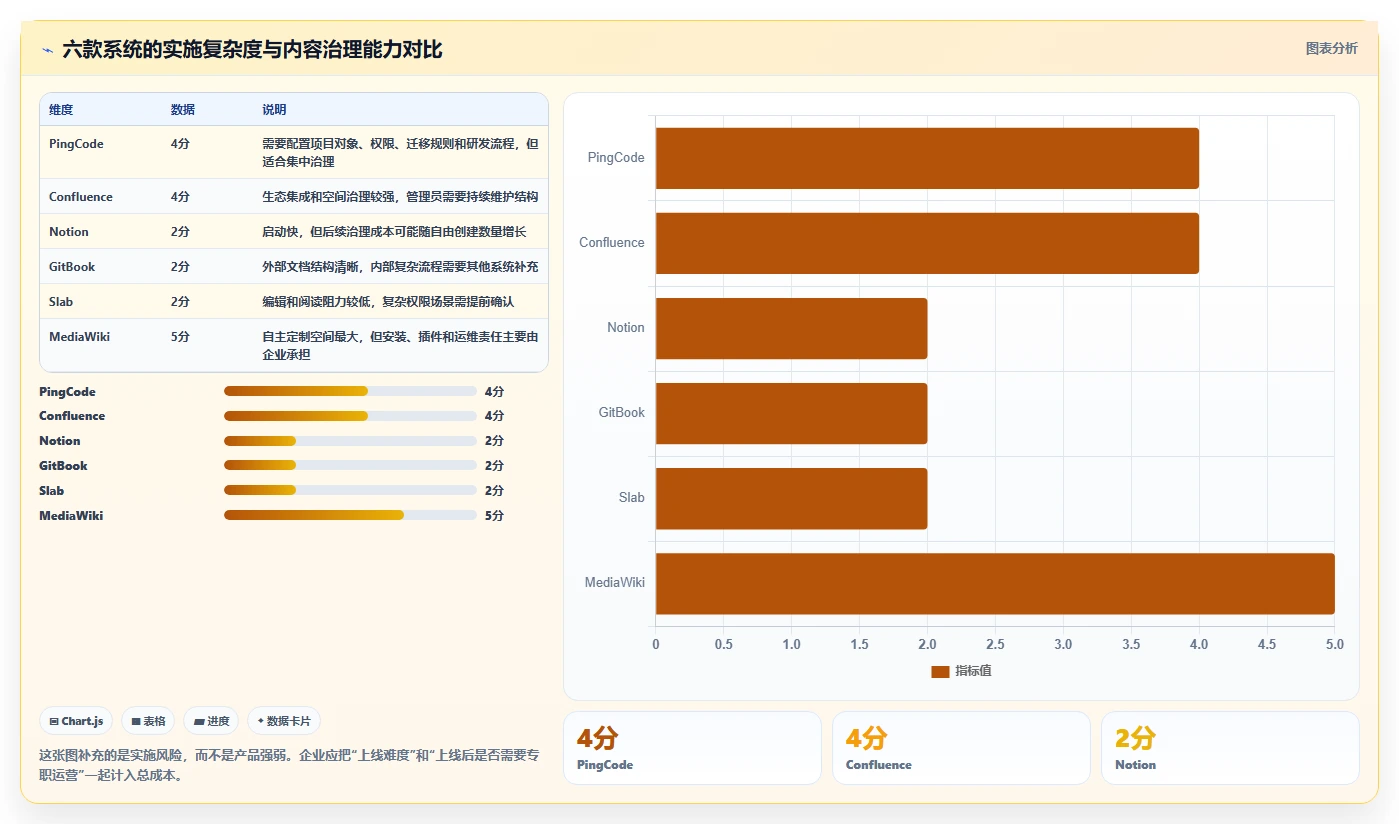Click the 2.5 x-axis tick label
Viewport: 1399px width, 824px height.
pyautogui.click(x=995, y=645)
